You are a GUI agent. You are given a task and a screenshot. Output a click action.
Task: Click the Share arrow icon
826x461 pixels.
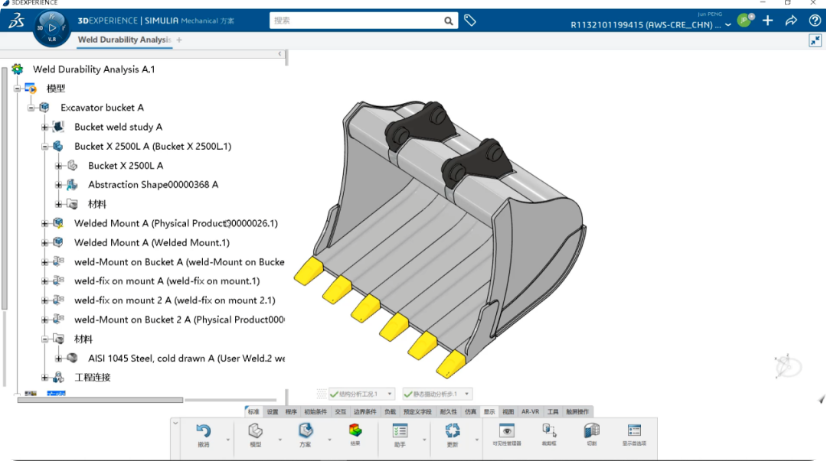(791, 21)
